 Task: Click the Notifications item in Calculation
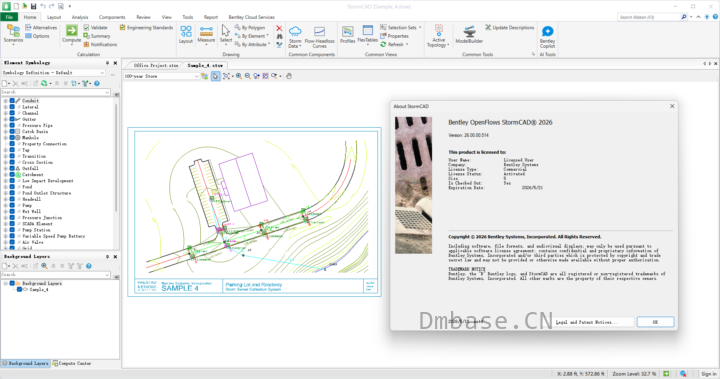(100, 45)
